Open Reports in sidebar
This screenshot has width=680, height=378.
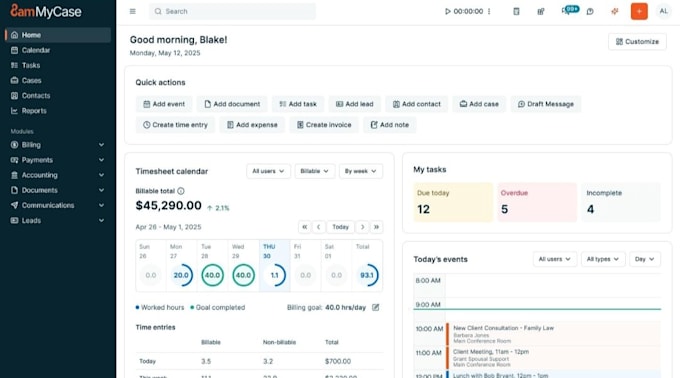(x=58, y=111)
